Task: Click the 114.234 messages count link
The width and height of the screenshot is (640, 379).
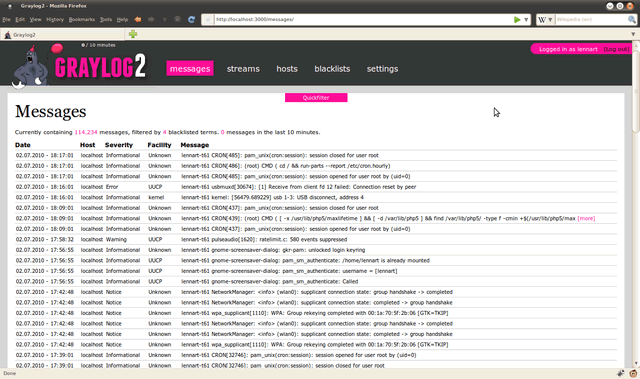Action: [86, 132]
